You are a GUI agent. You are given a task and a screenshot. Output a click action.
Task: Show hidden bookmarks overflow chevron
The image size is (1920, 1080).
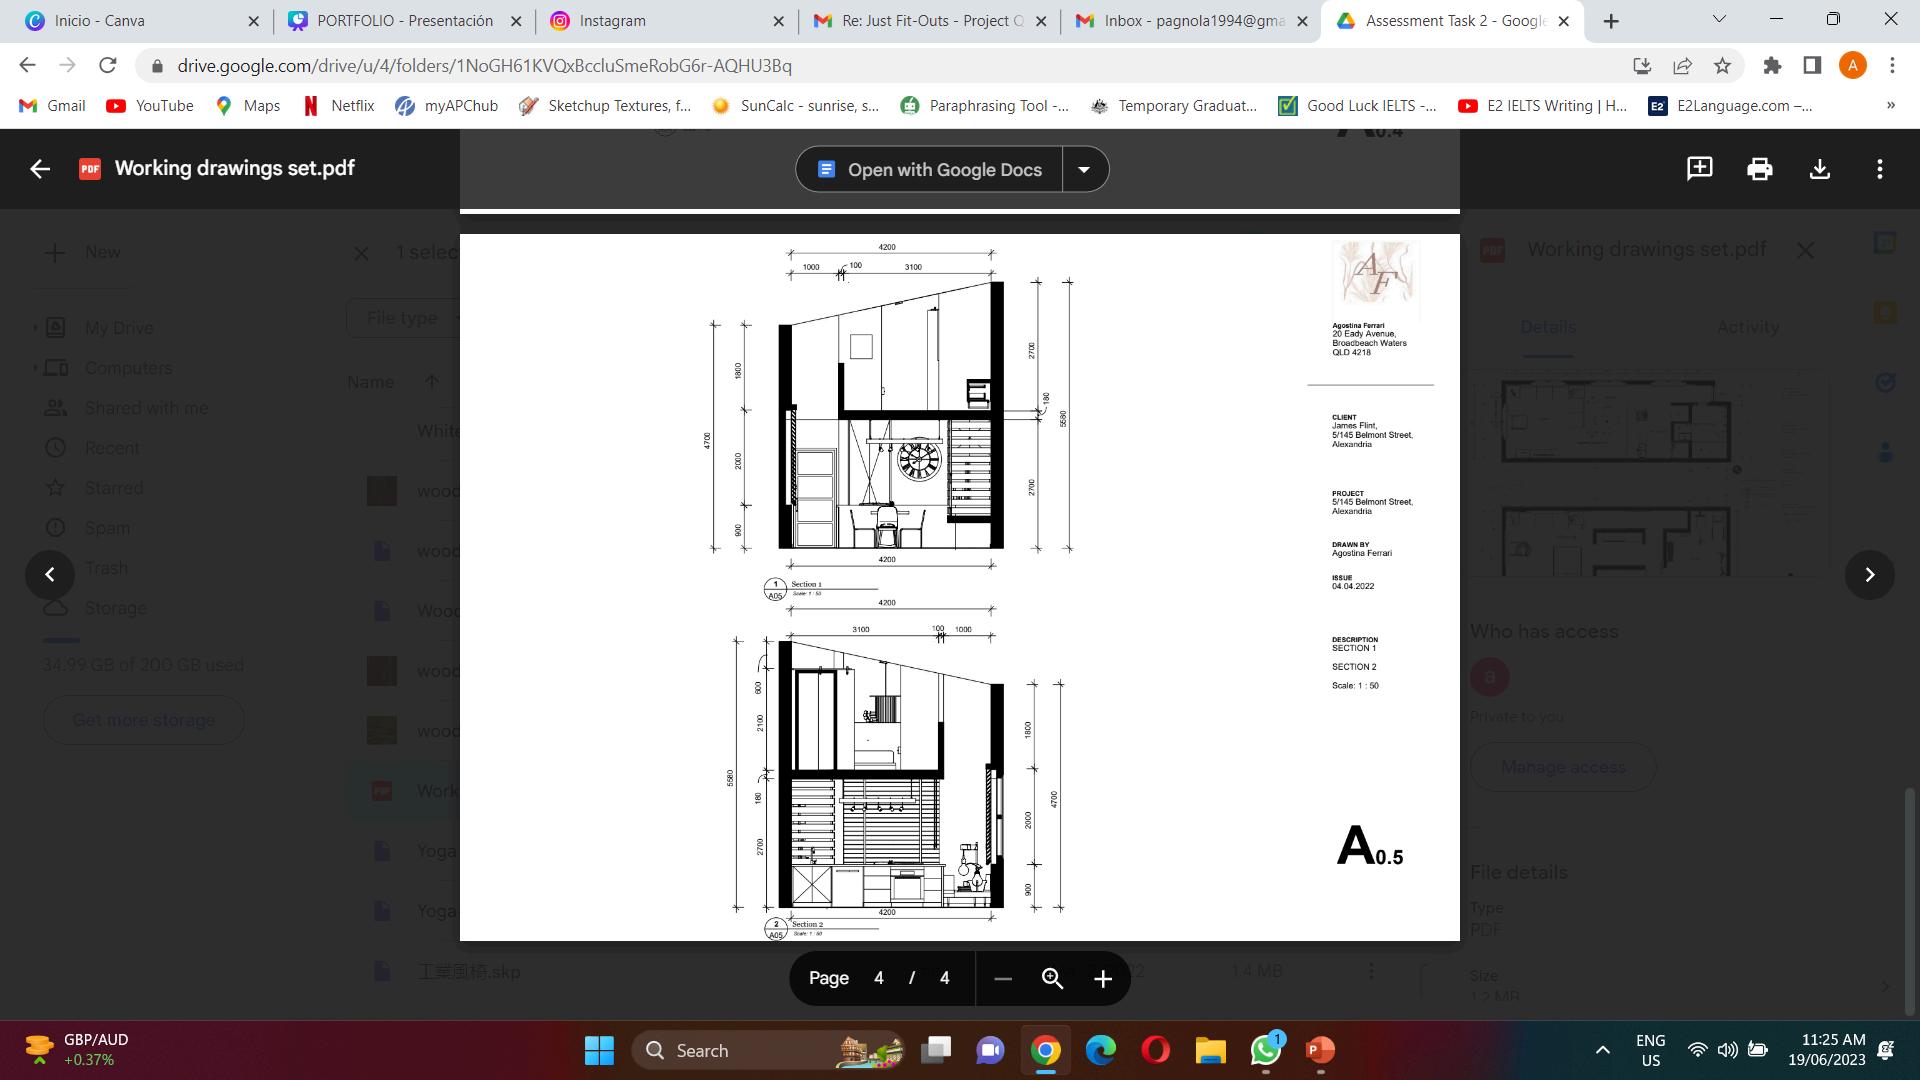(1890, 106)
